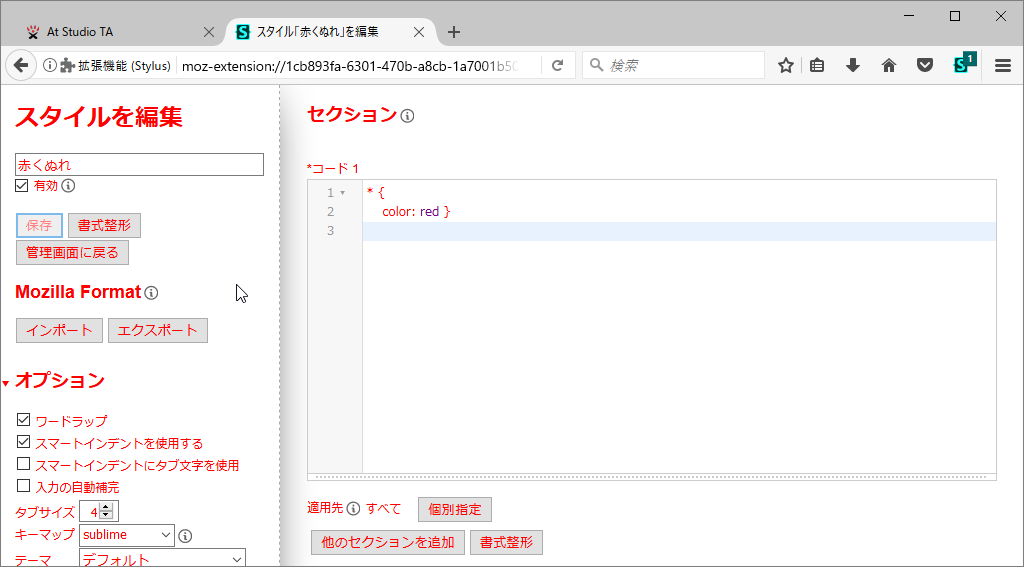Open the site information icon in address bar
This screenshot has width=1024, height=567.
pyautogui.click(x=49, y=65)
